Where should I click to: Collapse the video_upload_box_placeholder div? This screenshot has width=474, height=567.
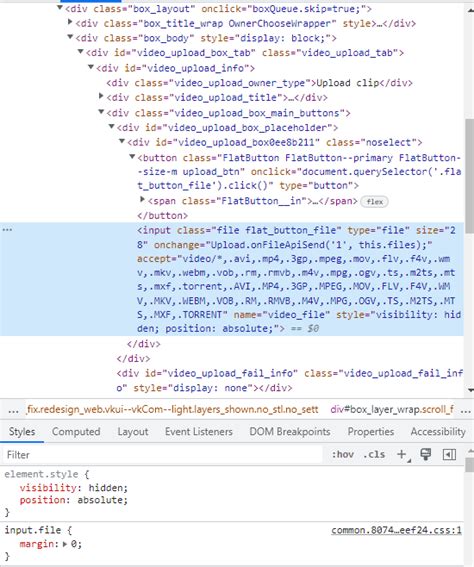tap(112, 127)
